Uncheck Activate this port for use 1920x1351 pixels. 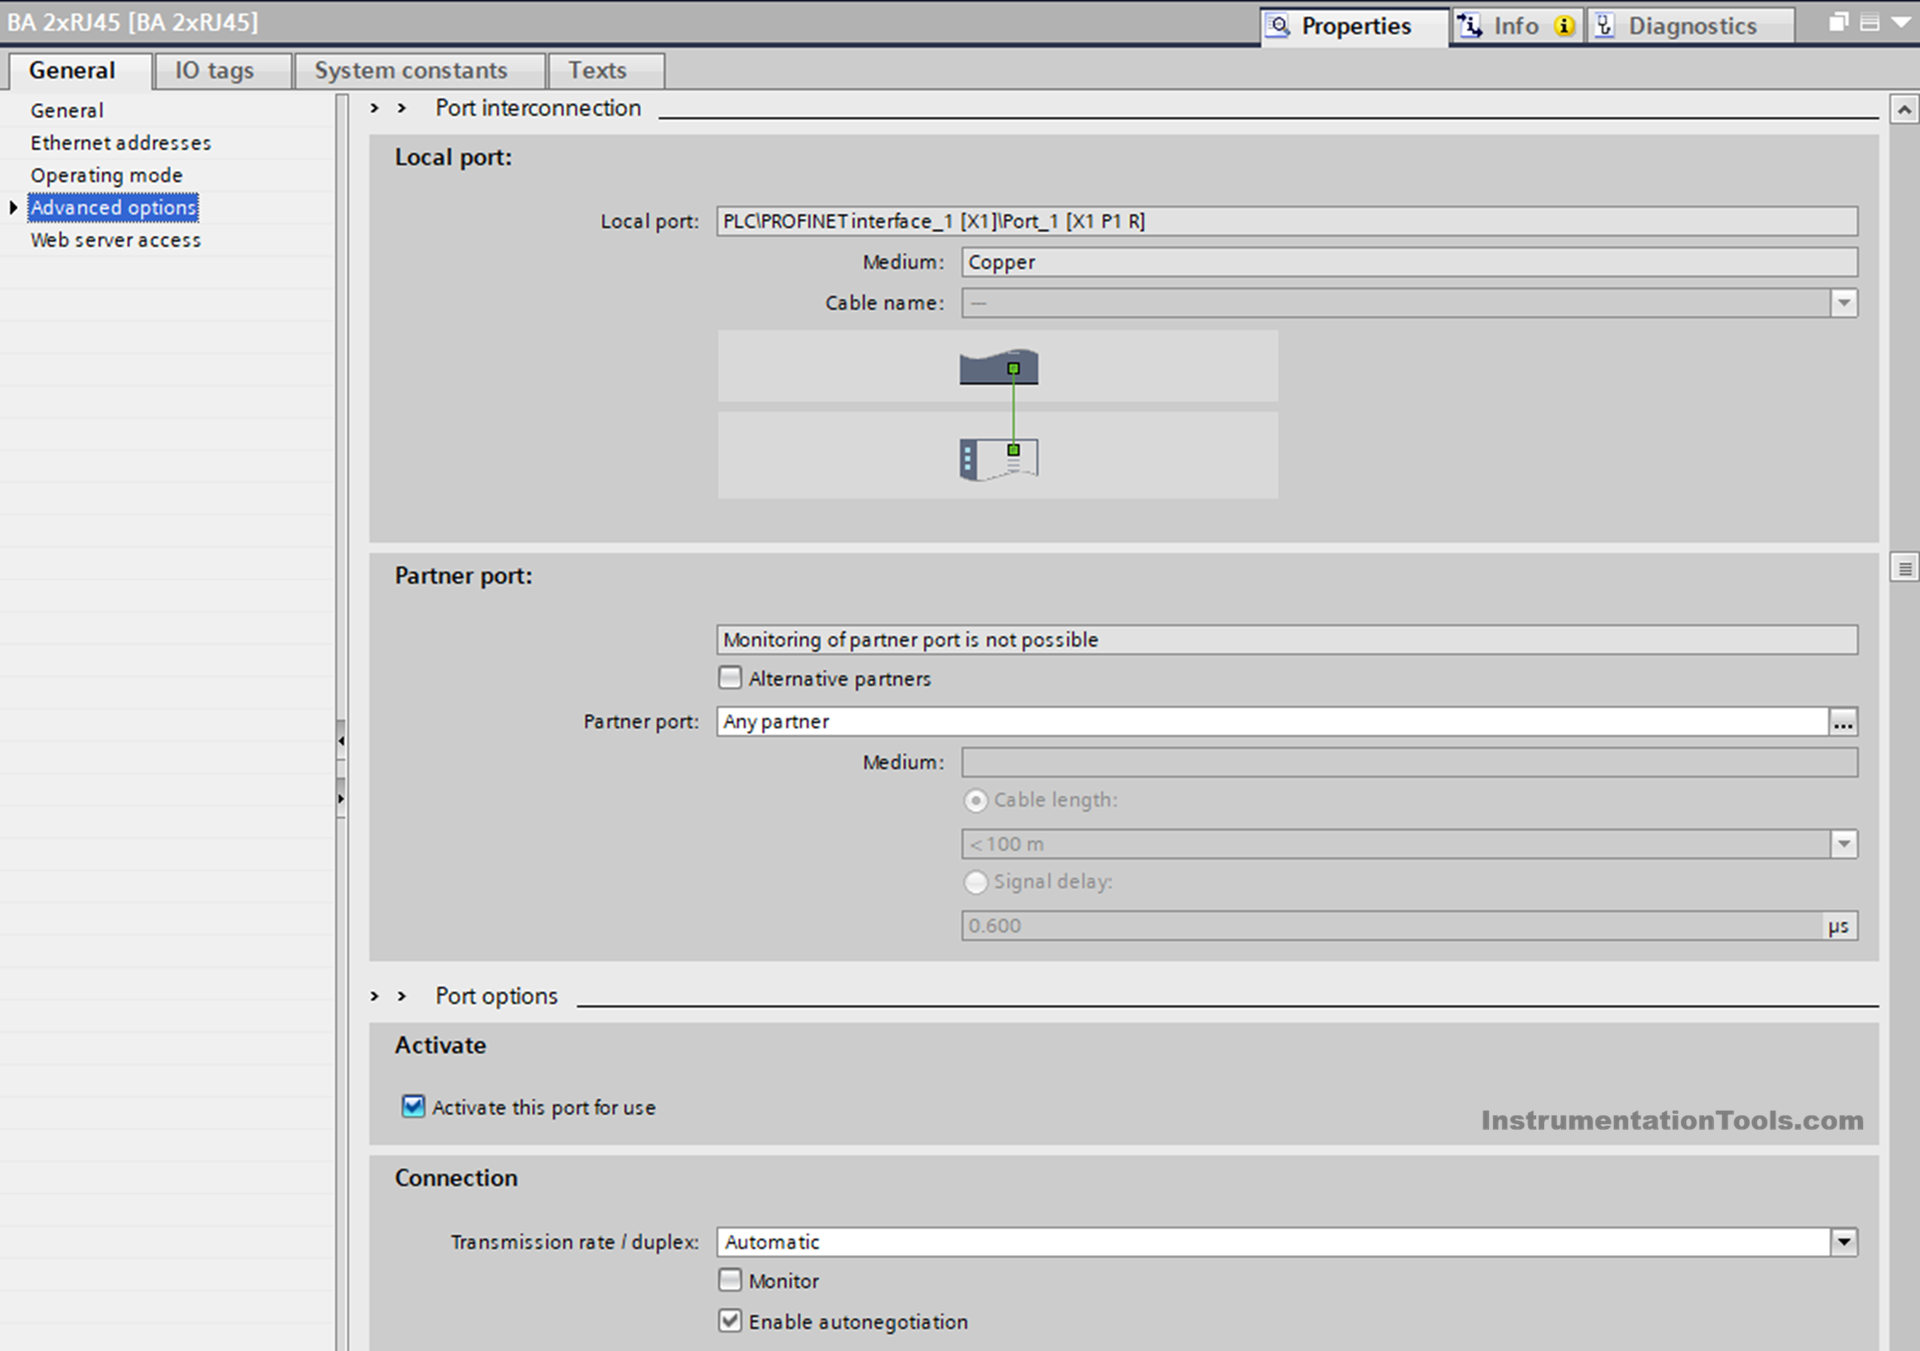(x=413, y=1106)
